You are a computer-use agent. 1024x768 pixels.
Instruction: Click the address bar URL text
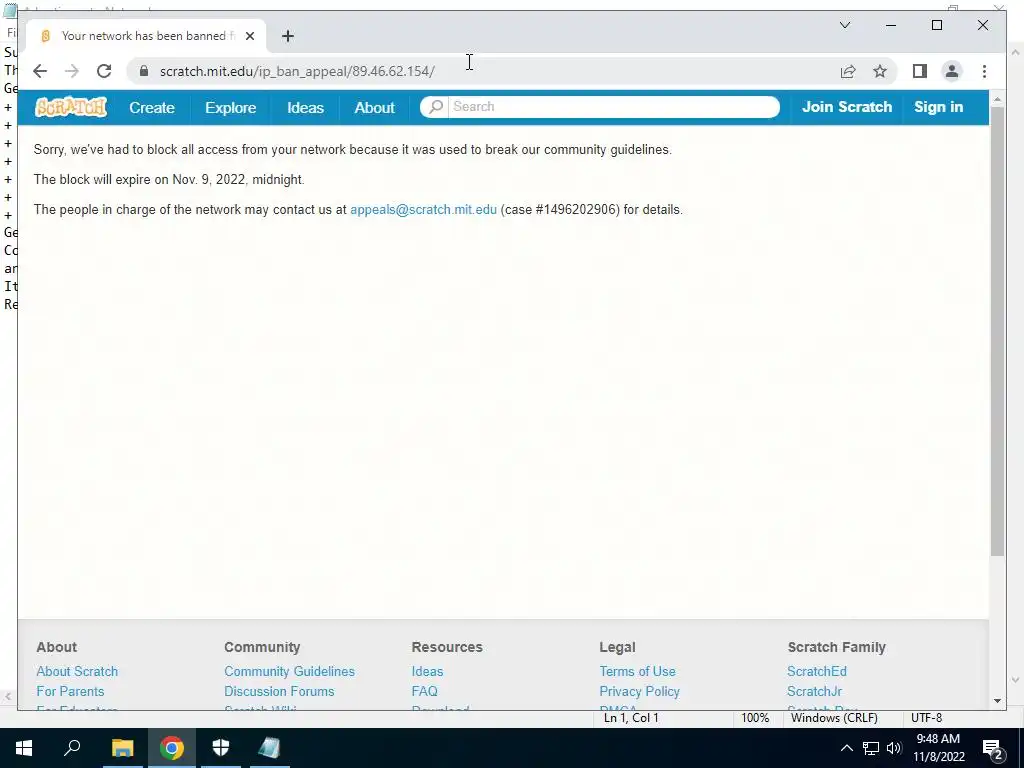click(x=297, y=71)
